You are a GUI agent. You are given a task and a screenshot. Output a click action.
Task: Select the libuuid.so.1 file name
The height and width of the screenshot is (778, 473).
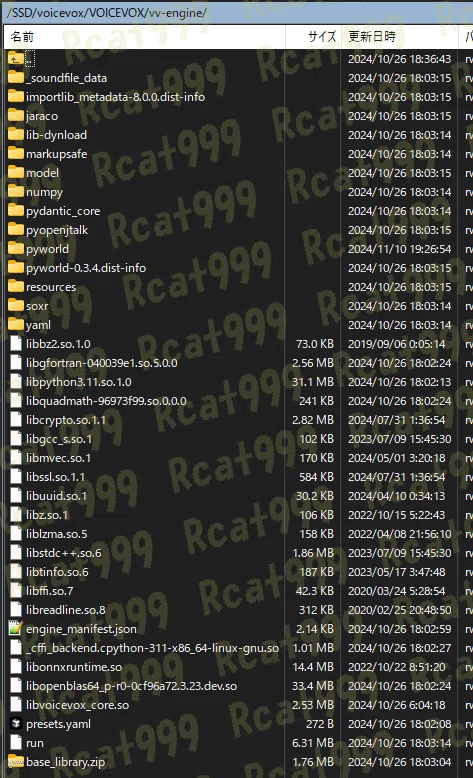[x=57, y=496]
